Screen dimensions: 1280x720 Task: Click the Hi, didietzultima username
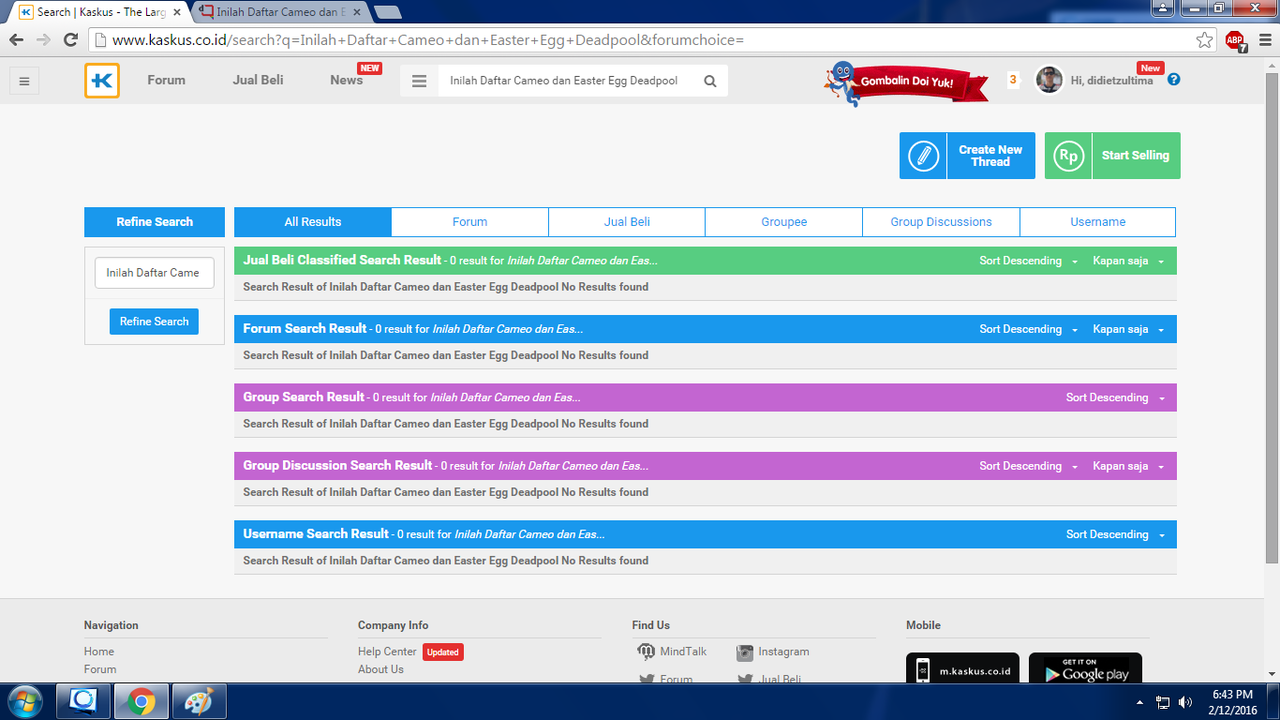[1111, 81]
